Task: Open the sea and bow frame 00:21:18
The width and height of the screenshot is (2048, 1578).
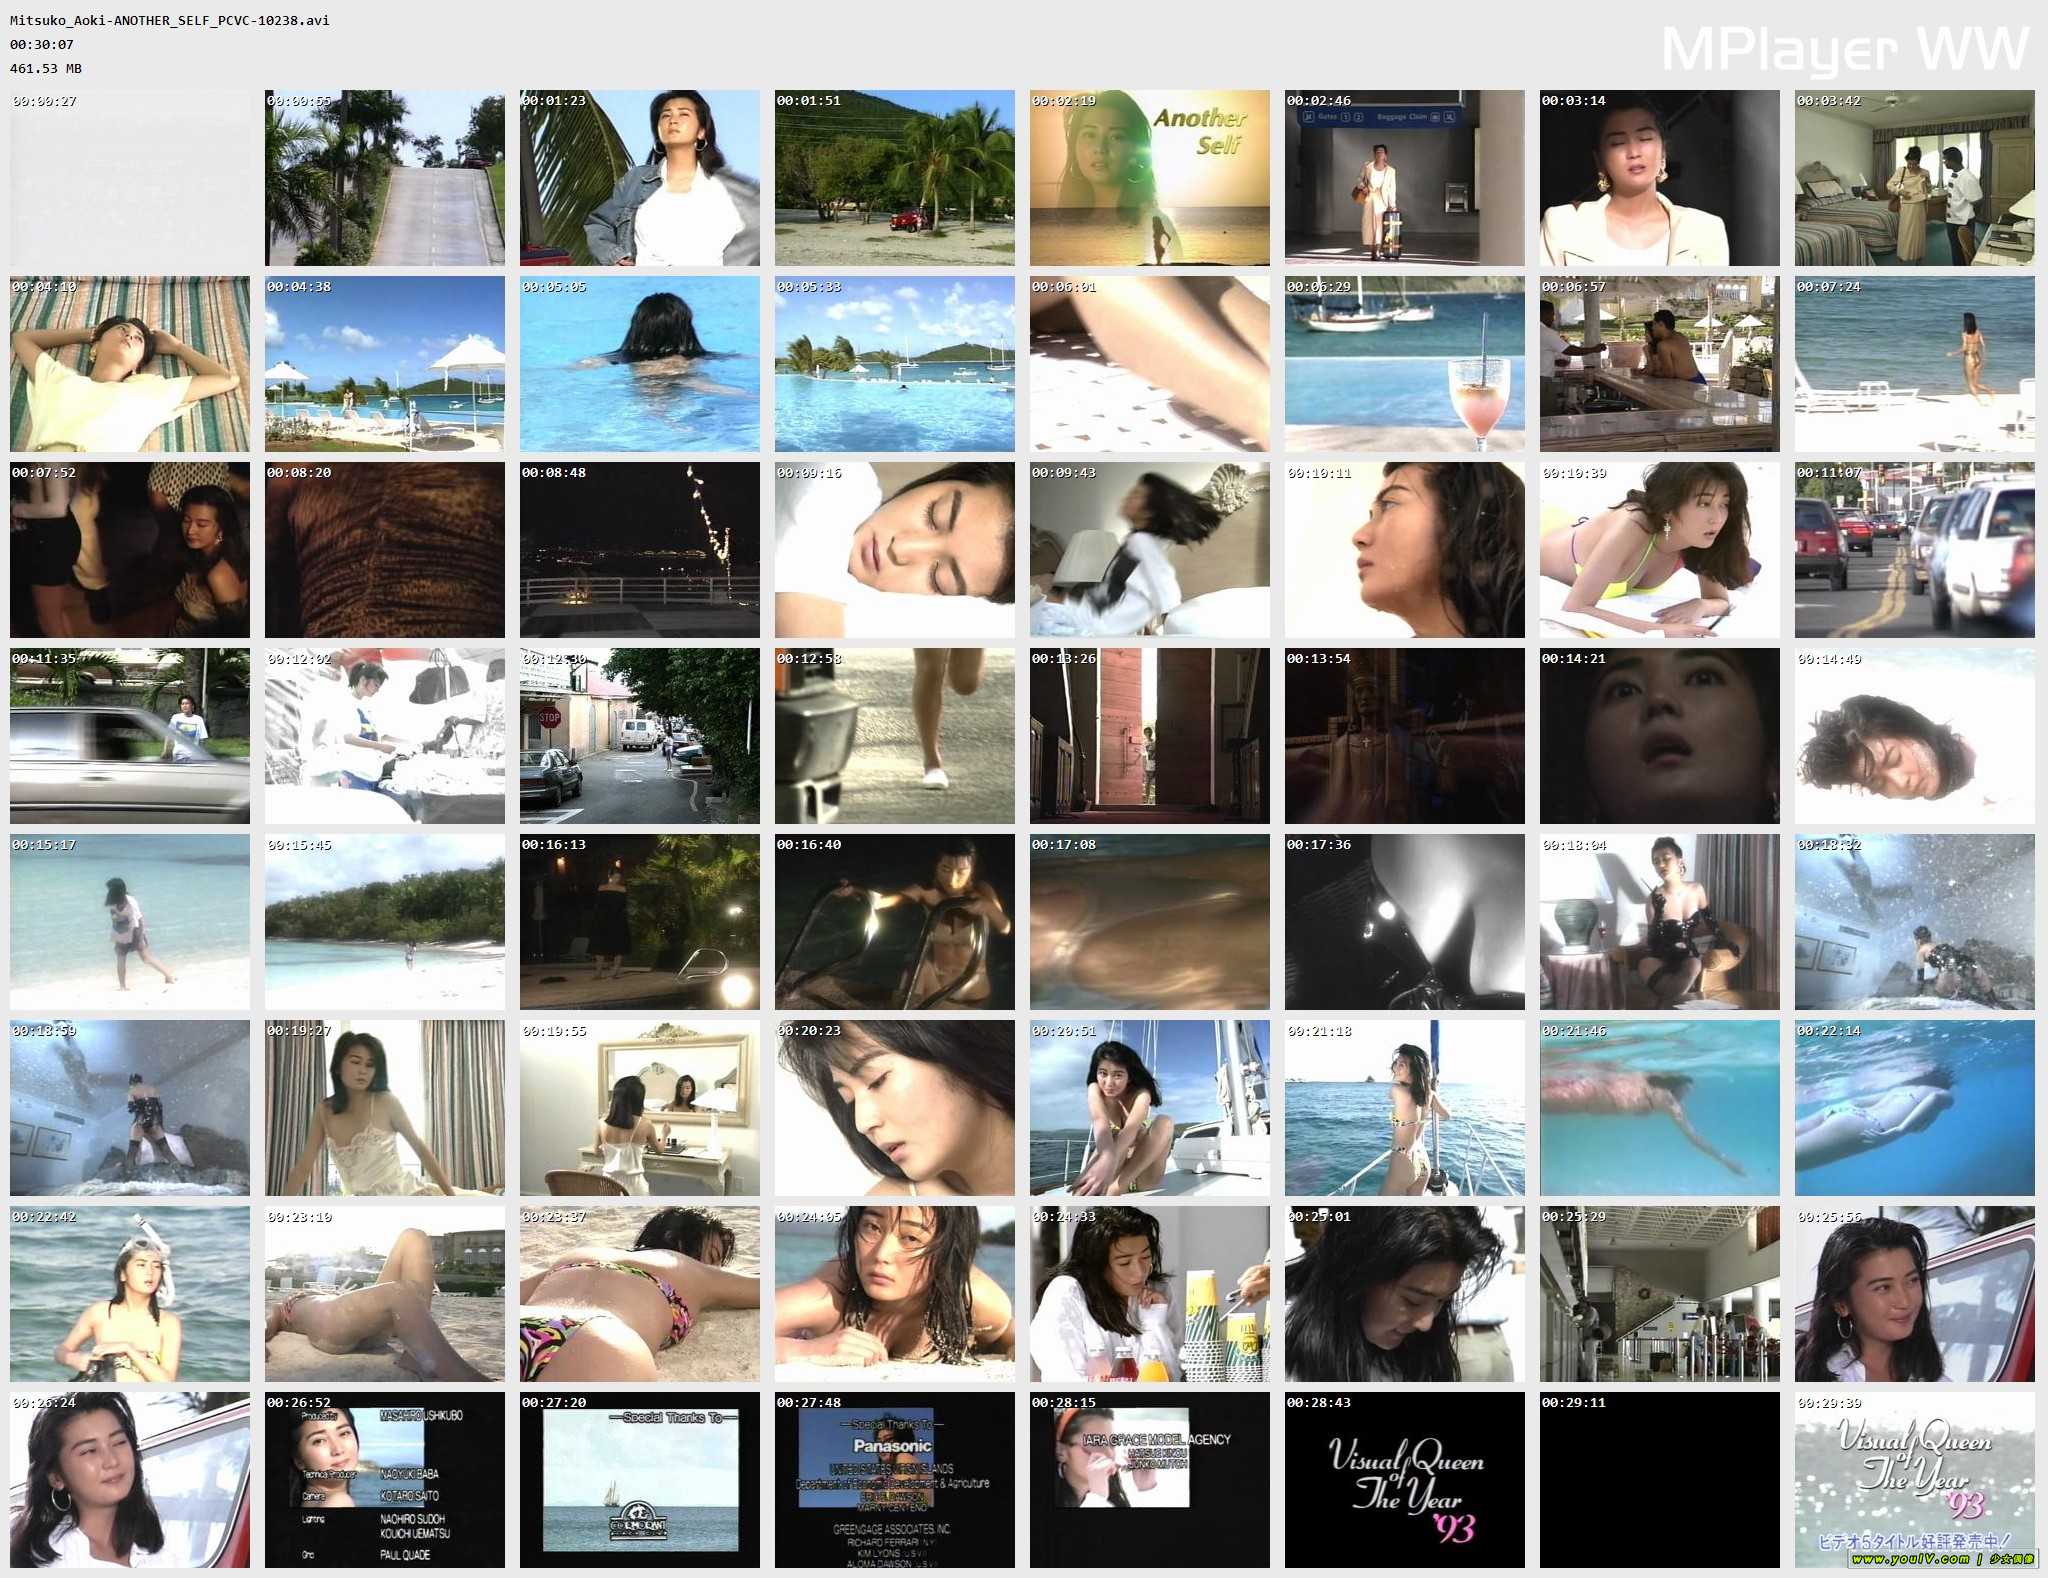Action: [x=1405, y=1108]
